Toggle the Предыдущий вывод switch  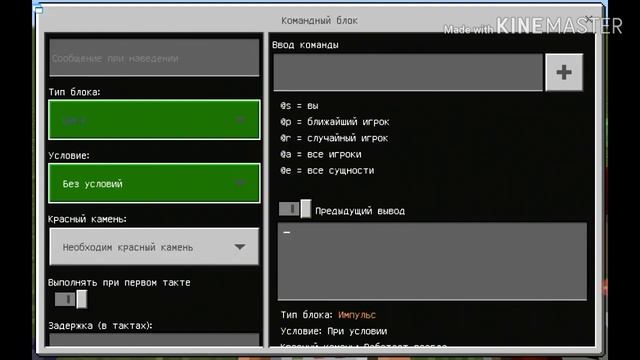(x=295, y=209)
